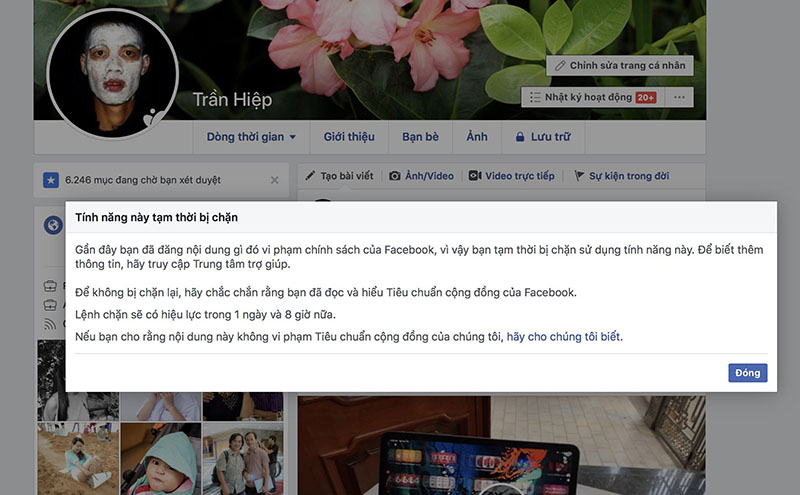Go to the Ảnh tab
Screen dimensions: 800x495
click(477, 137)
